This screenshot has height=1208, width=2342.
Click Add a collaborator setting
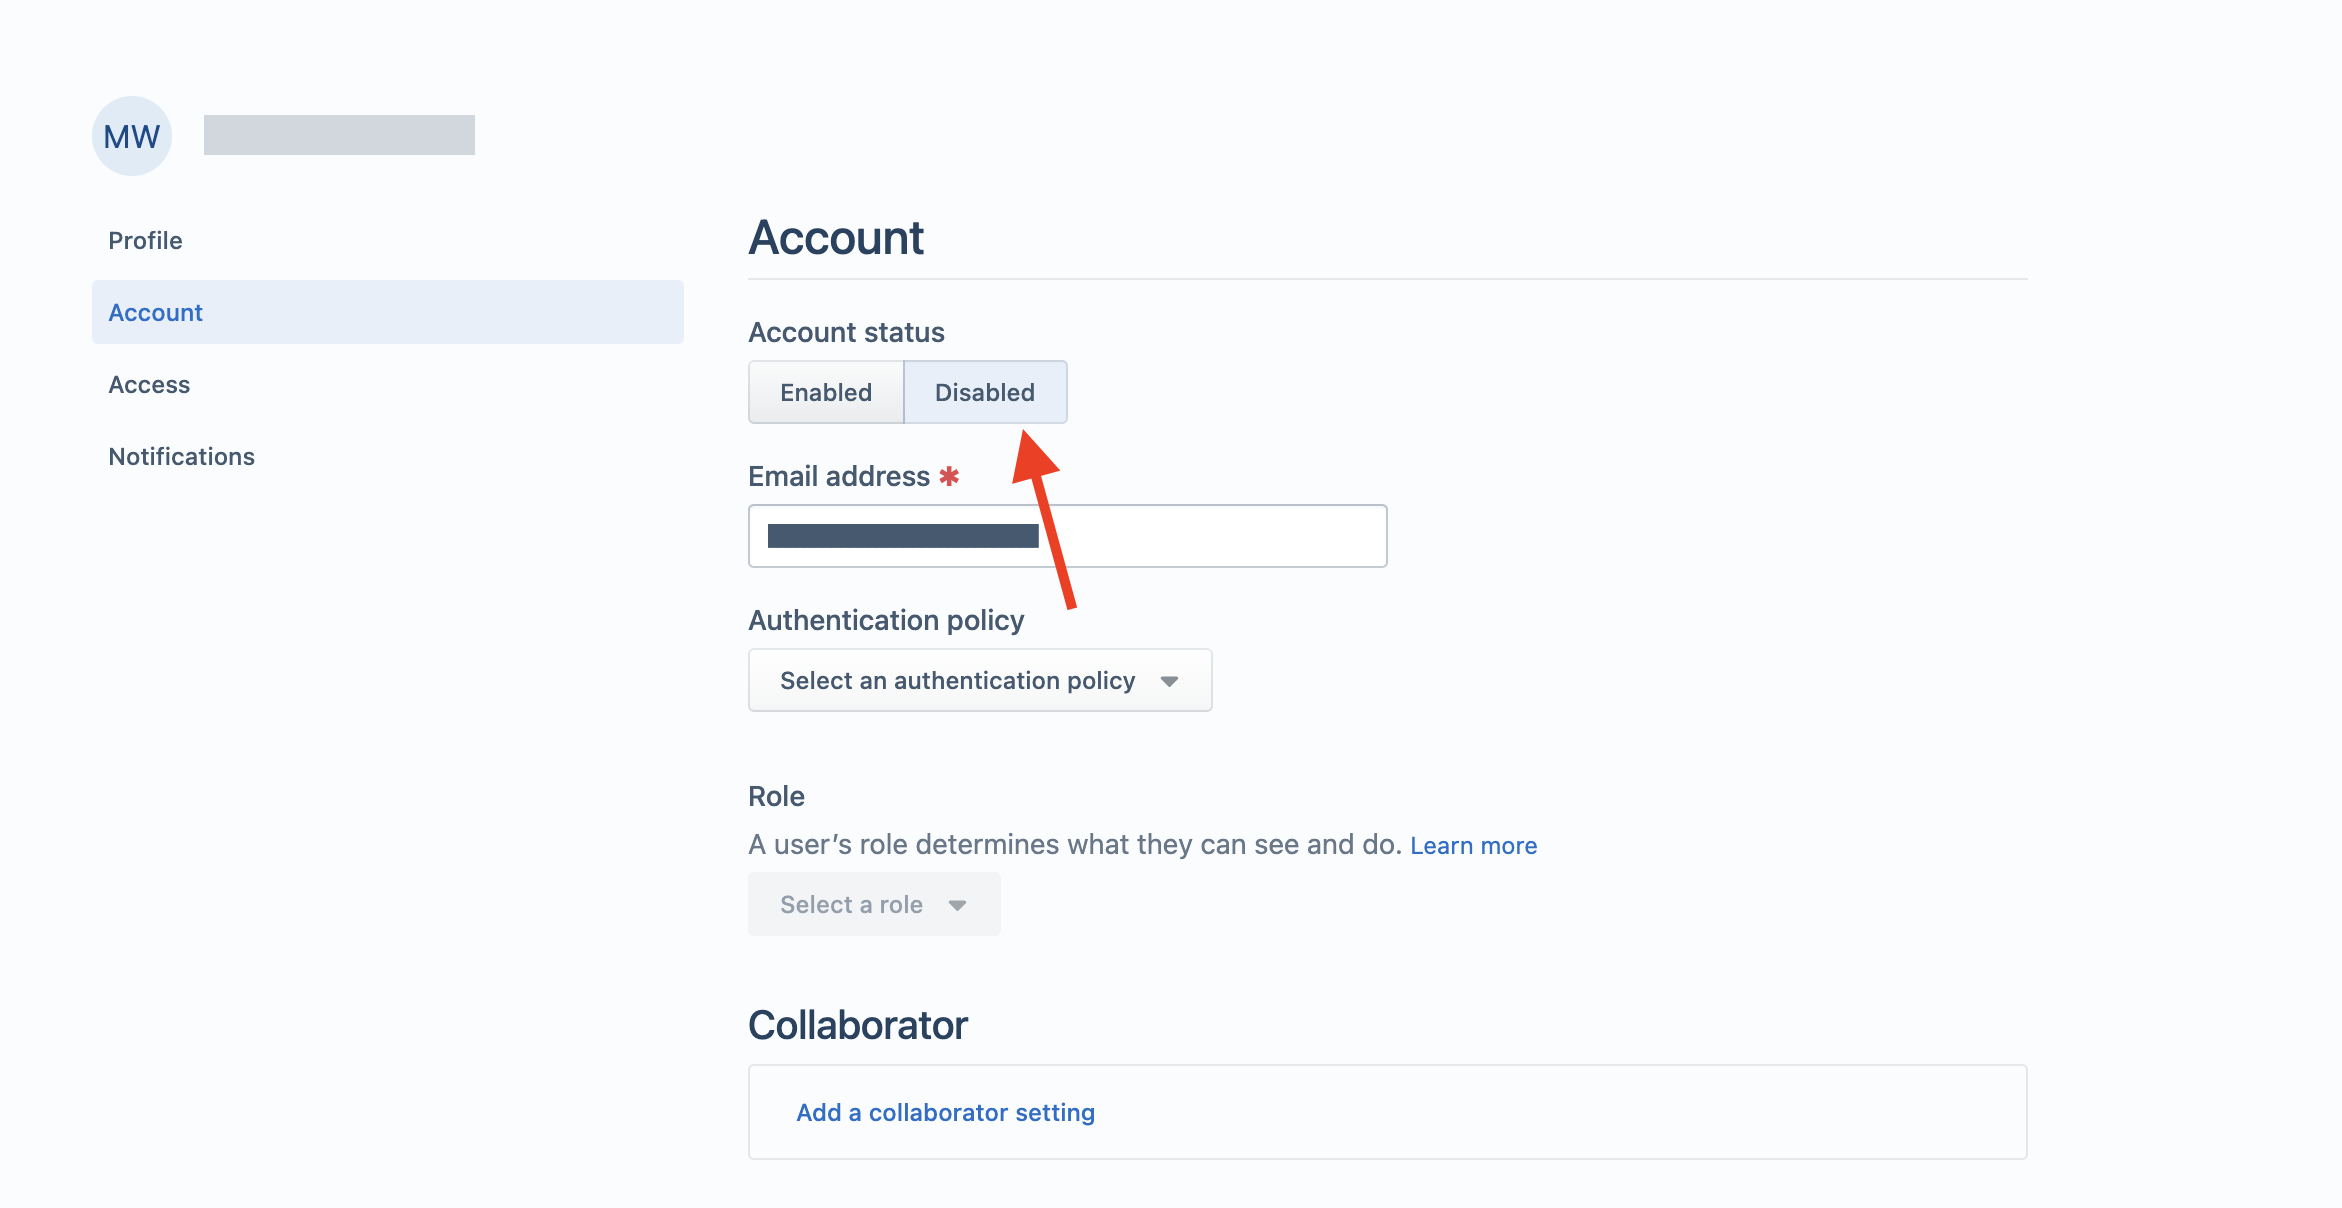(944, 1111)
